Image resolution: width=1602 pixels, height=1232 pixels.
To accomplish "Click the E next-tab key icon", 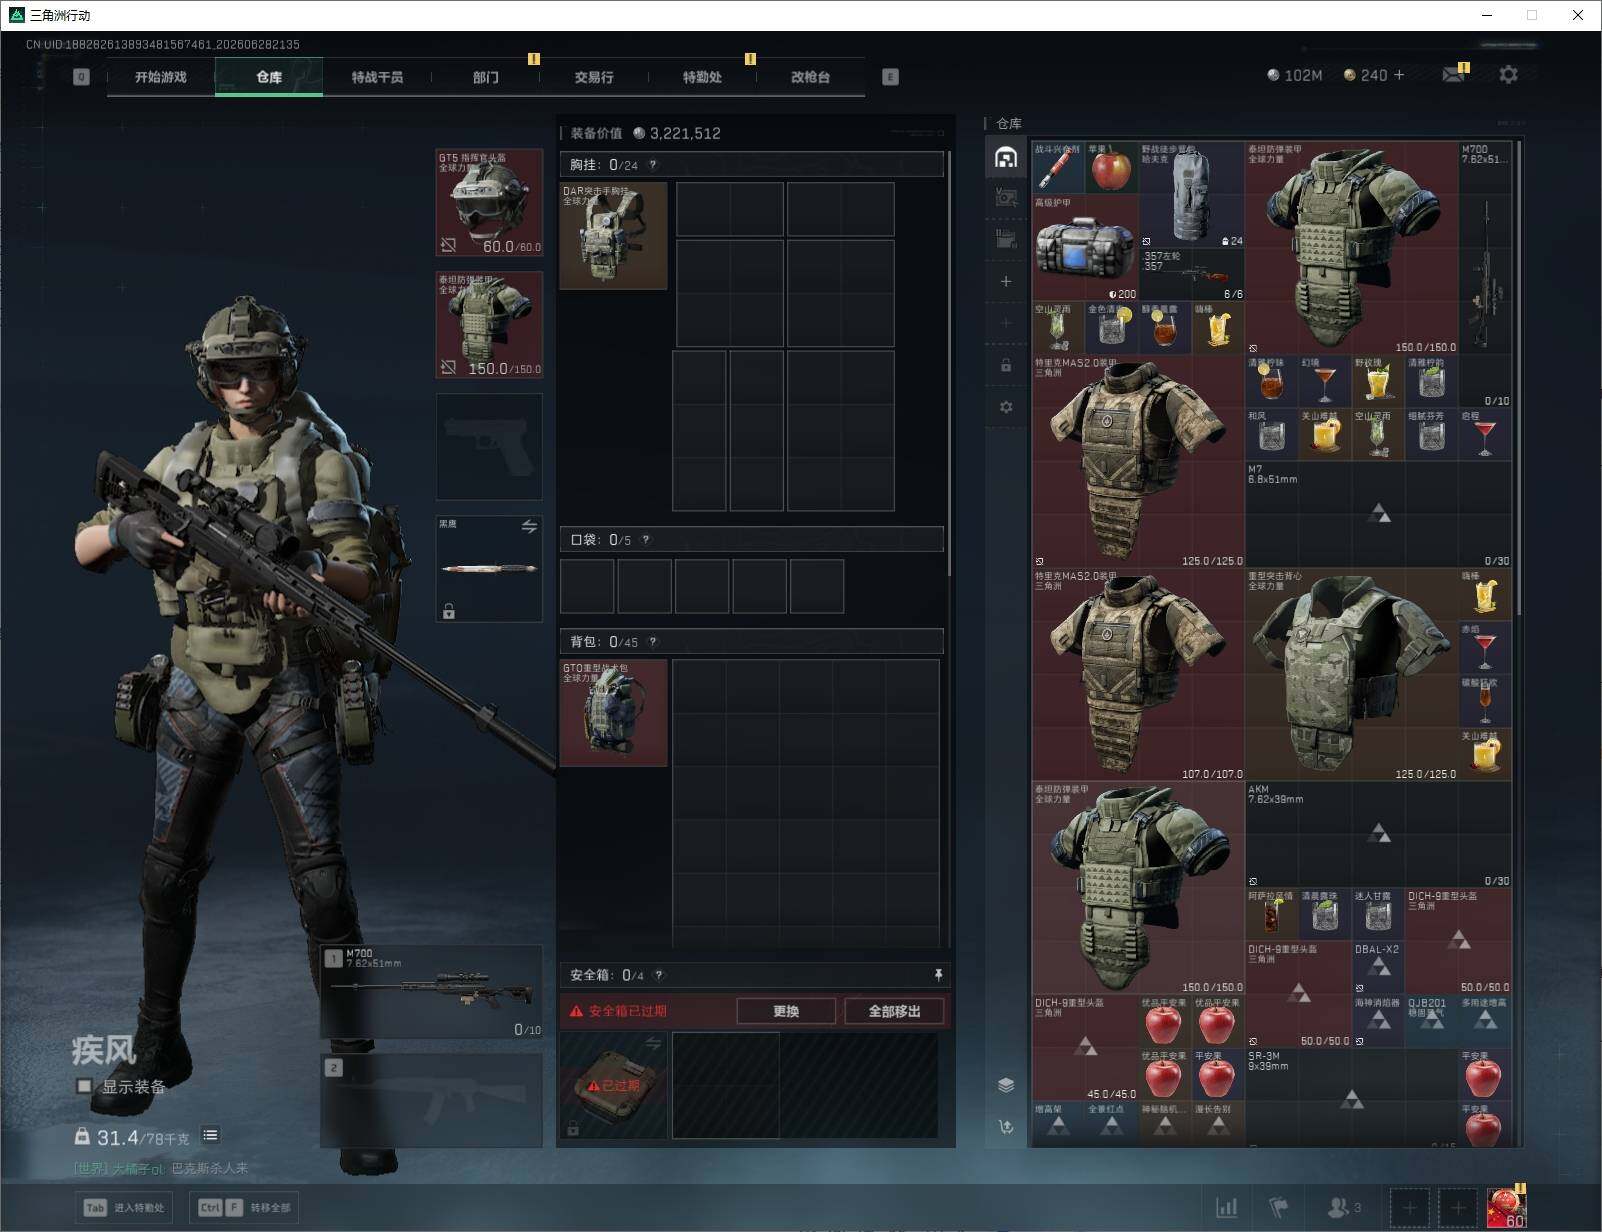I will [890, 77].
